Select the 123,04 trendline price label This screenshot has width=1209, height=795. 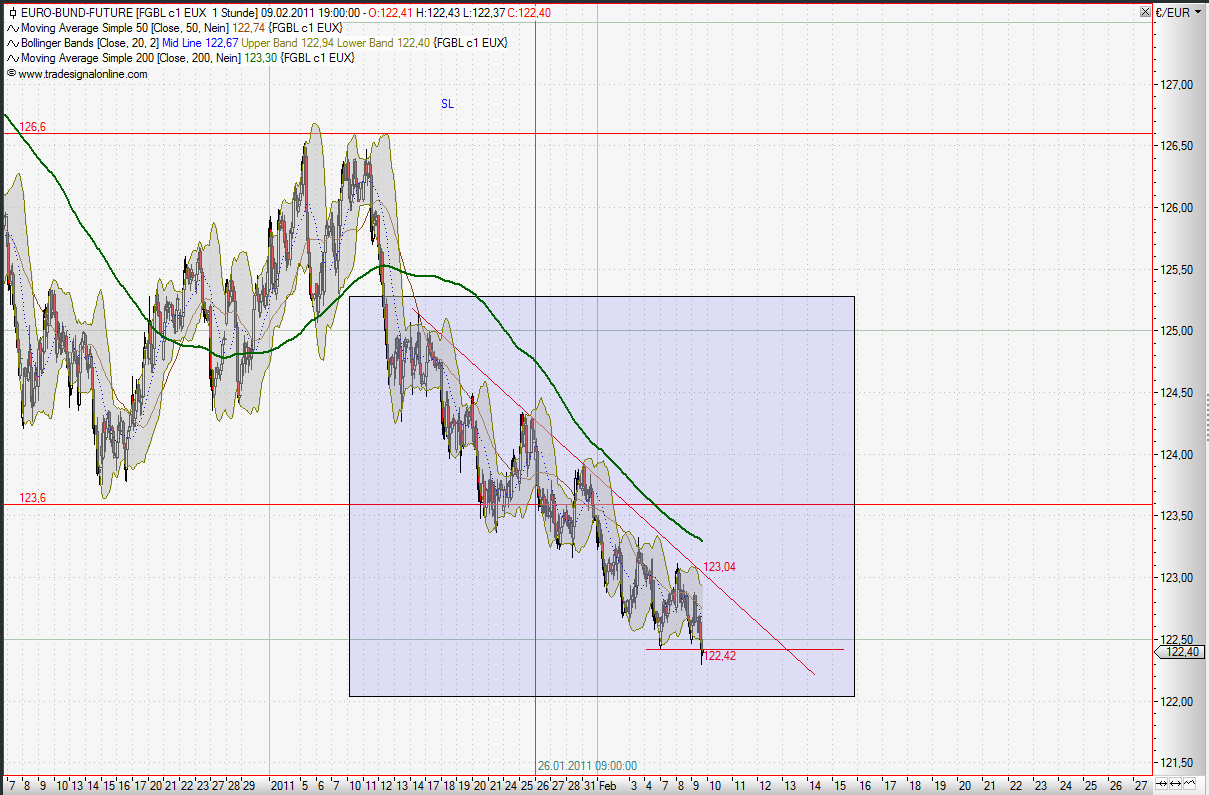click(718, 567)
